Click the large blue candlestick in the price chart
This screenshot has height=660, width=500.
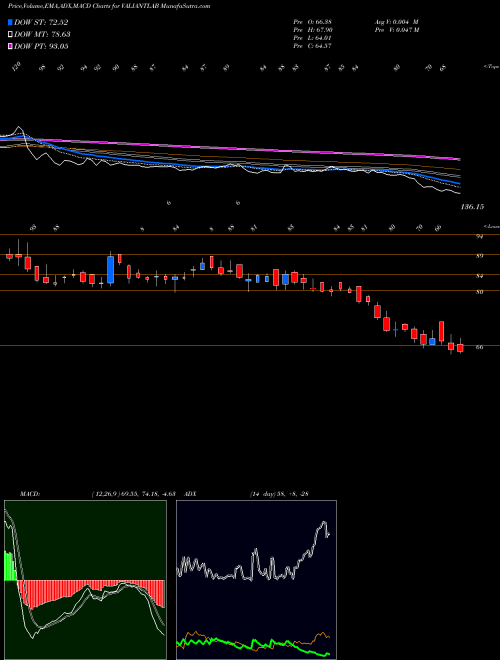pyautogui.click(x=110, y=269)
